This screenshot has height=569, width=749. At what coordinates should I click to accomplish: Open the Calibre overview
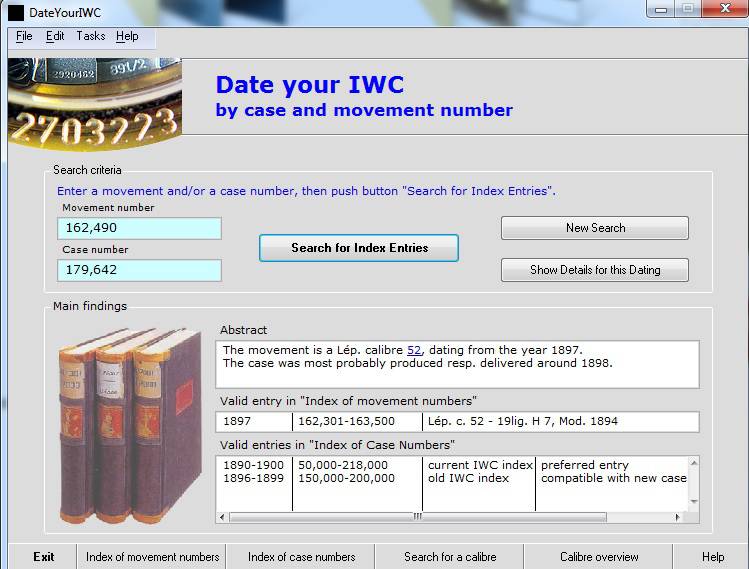[x=599, y=557]
